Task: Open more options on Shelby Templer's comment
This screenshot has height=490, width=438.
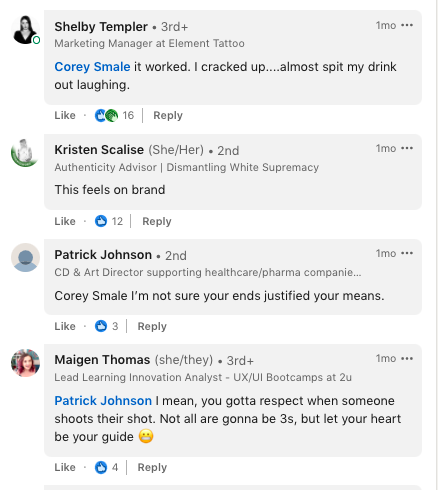Action: pyautogui.click(x=407, y=25)
